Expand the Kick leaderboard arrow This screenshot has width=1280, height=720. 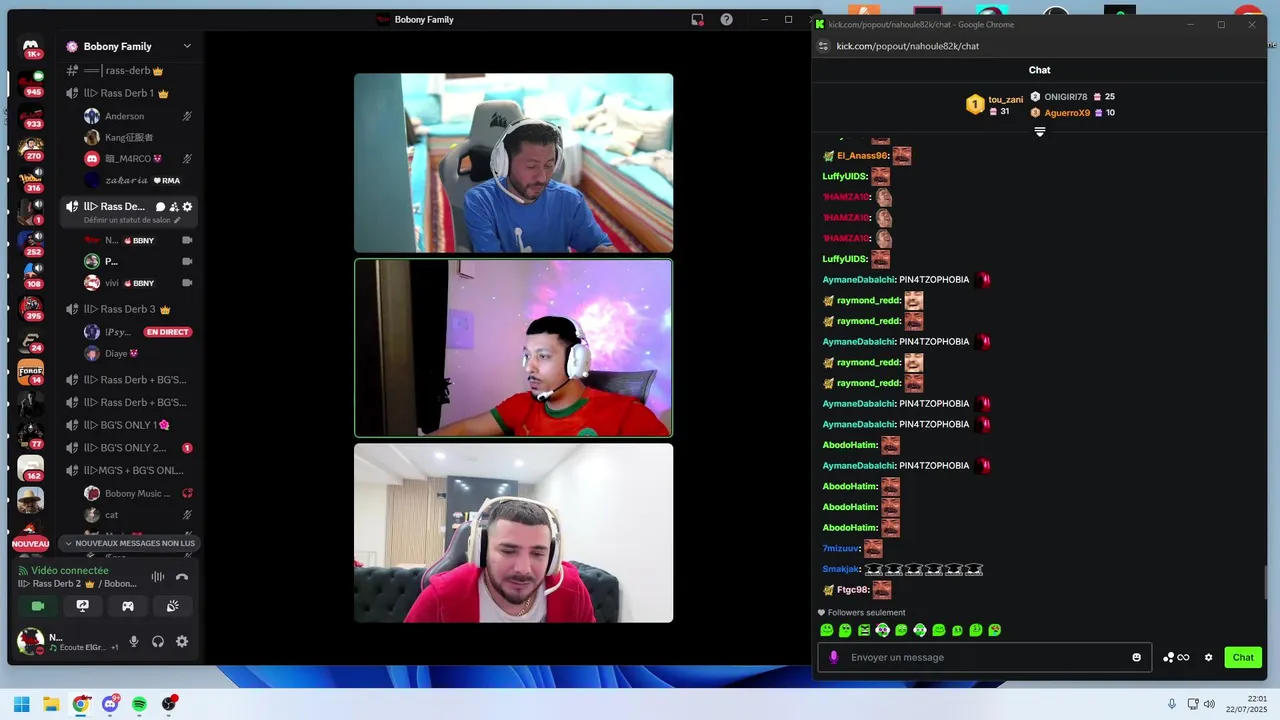point(1040,132)
